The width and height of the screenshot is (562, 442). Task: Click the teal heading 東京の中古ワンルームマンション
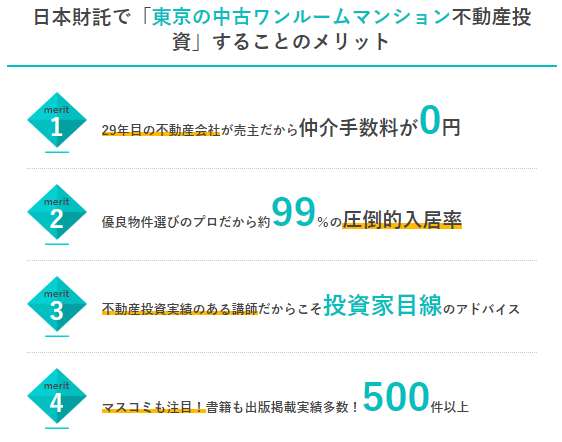point(301,17)
